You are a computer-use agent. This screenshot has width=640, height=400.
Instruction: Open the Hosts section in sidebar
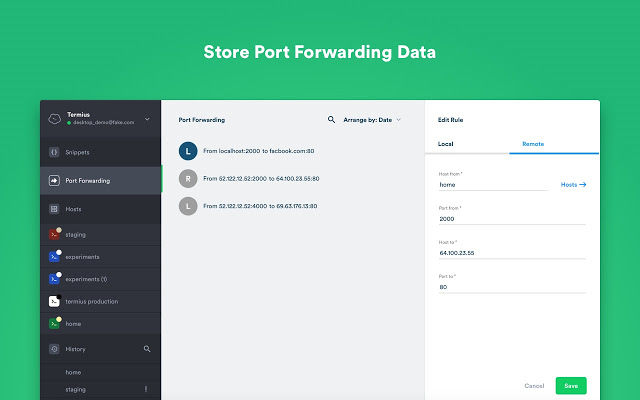pos(100,209)
